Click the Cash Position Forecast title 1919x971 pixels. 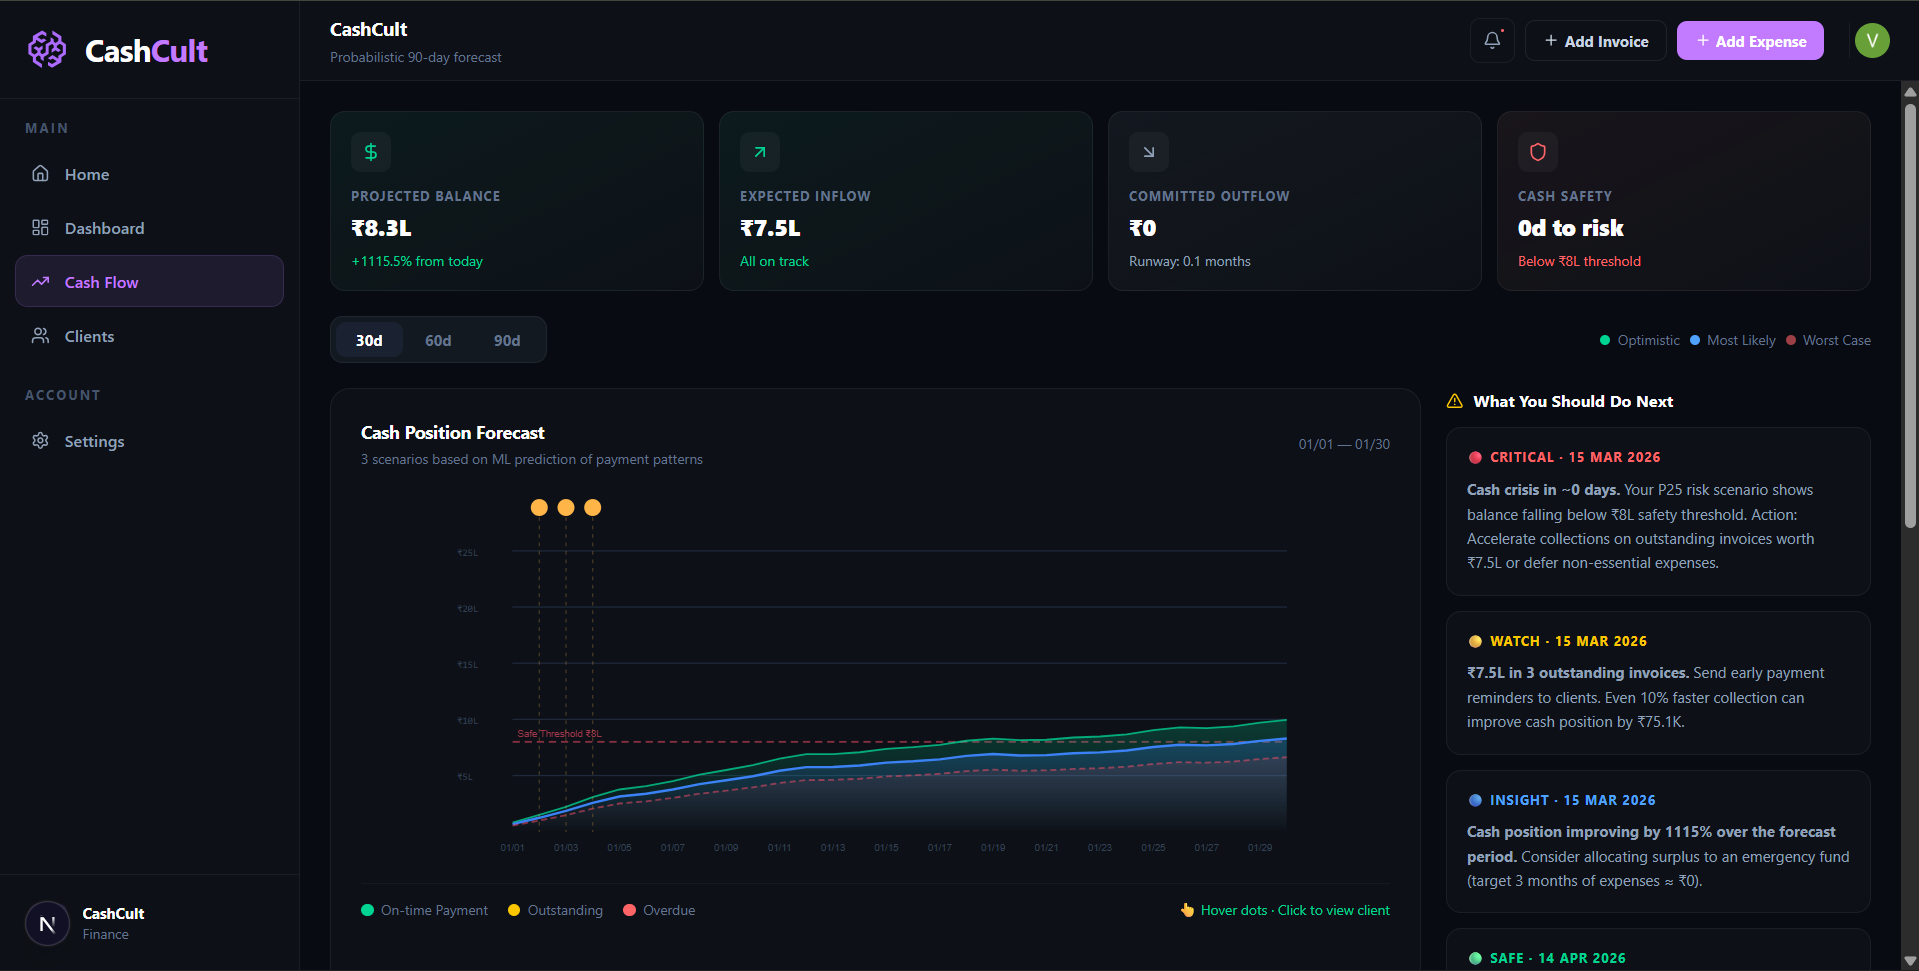(452, 432)
